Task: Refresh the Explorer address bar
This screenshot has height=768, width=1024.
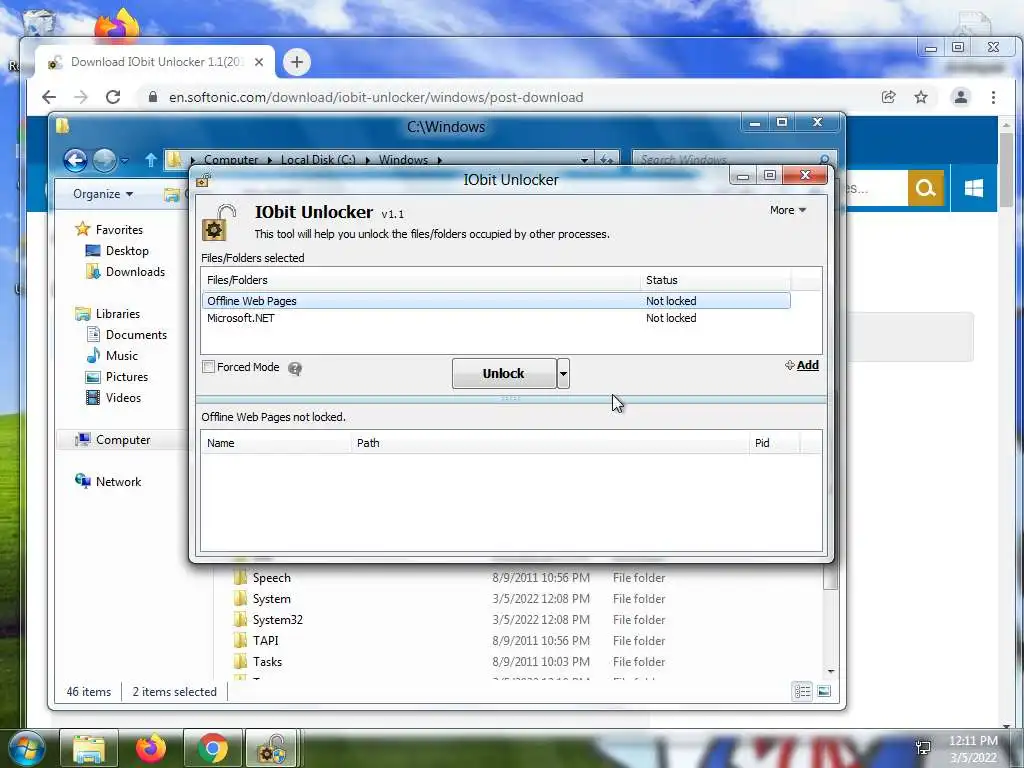Action: (x=607, y=160)
